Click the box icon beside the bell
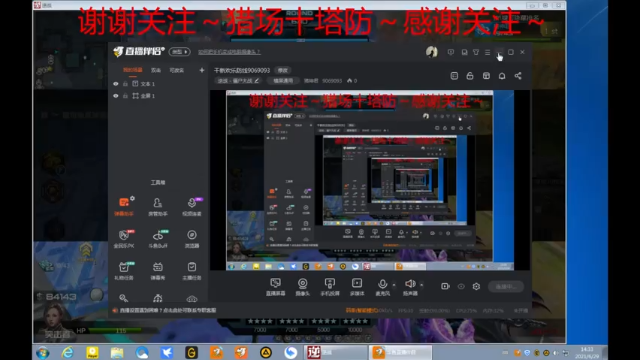Screen dimensions: 640x360 (x=486, y=76)
